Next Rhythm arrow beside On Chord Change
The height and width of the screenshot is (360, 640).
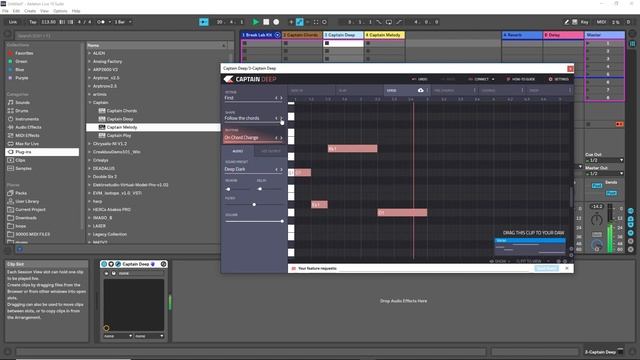coord(281,138)
